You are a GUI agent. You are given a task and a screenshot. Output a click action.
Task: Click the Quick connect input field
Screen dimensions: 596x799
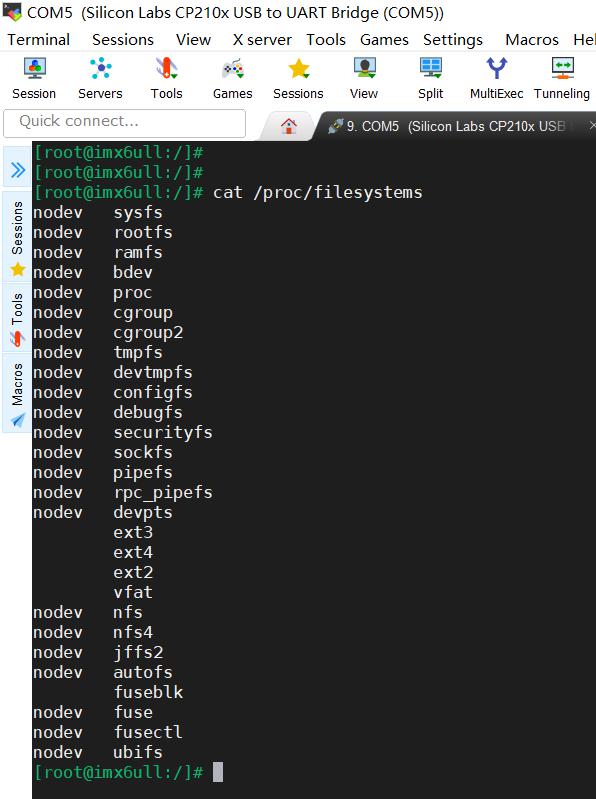(124, 123)
